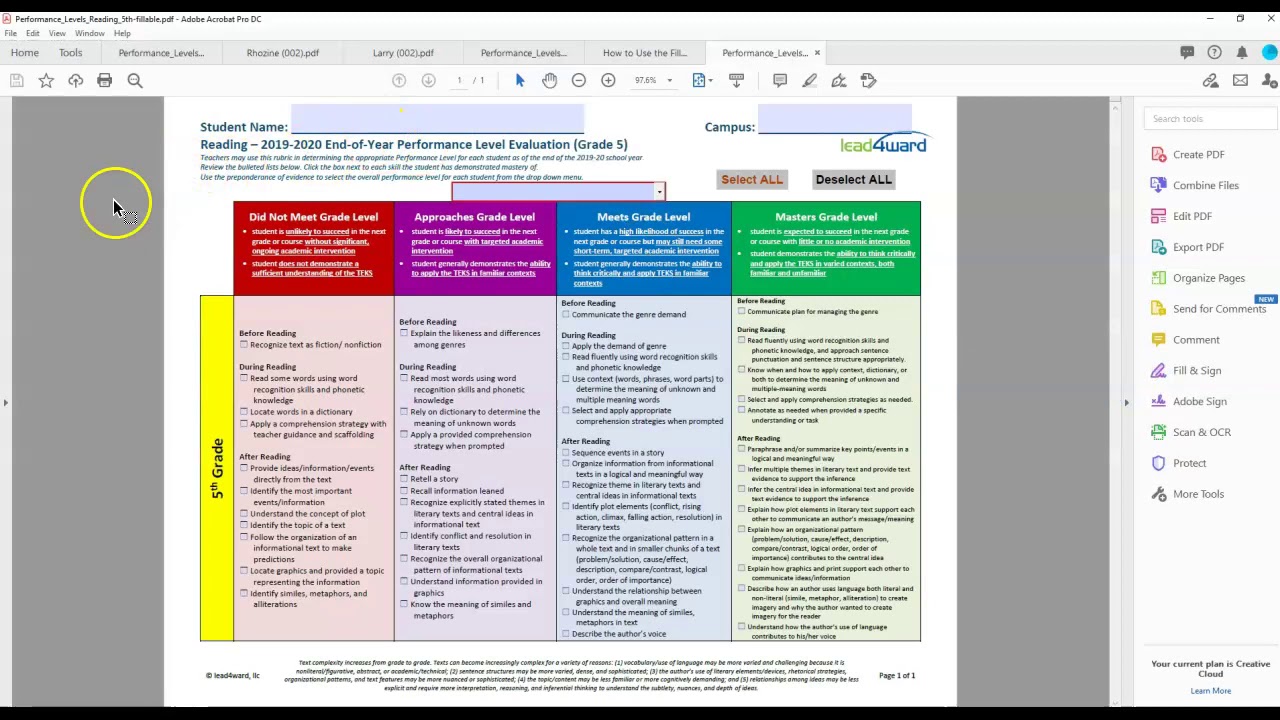Select the highlight text pen tool

pos(809,80)
